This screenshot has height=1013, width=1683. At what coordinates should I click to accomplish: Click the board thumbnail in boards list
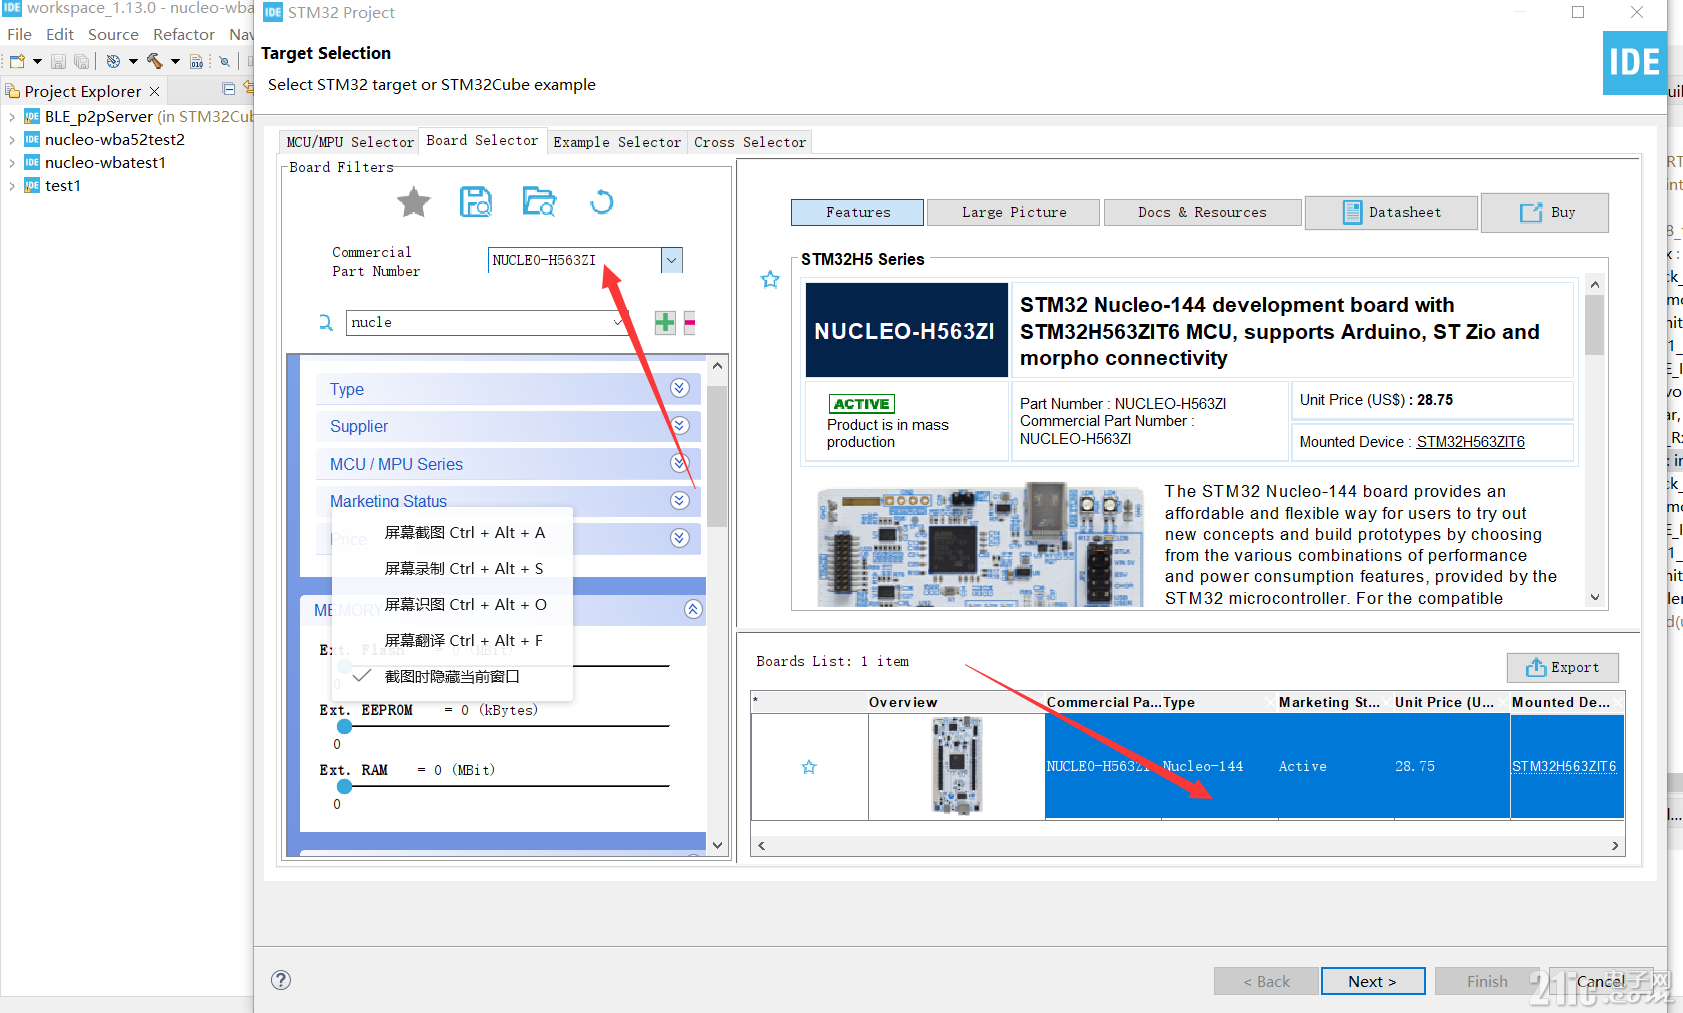(x=956, y=766)
